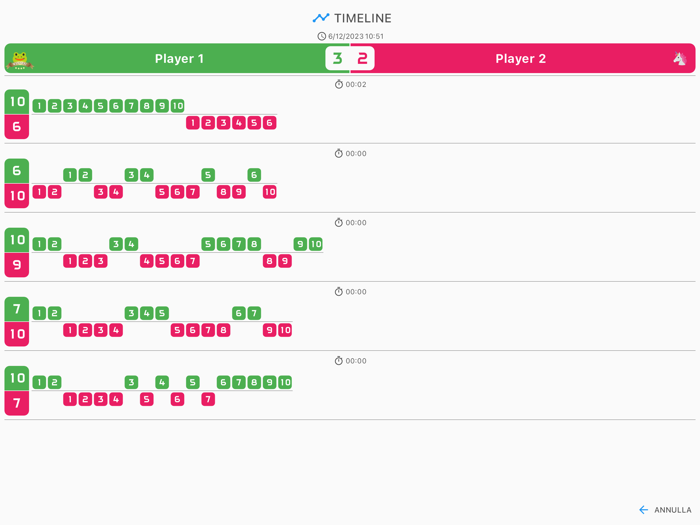Click the stopwatch icon above the second game
Screen dimensions: 700x525
pyautogui.click(x=339, y=154)
